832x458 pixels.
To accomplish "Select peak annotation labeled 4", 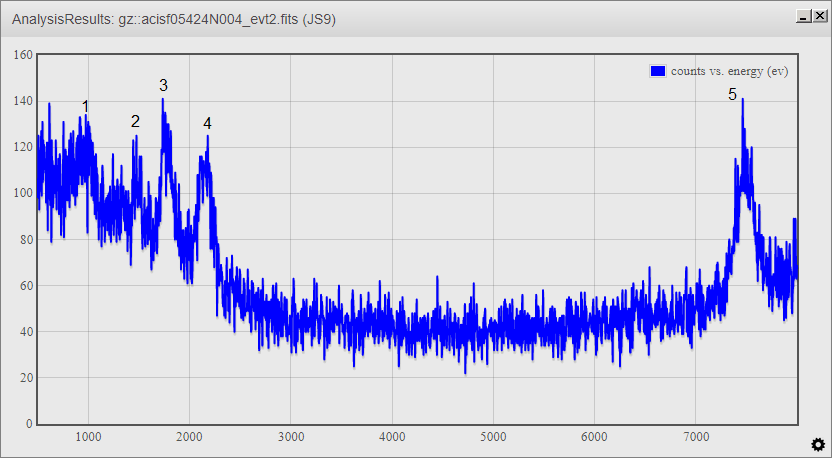I will (207, 123).
